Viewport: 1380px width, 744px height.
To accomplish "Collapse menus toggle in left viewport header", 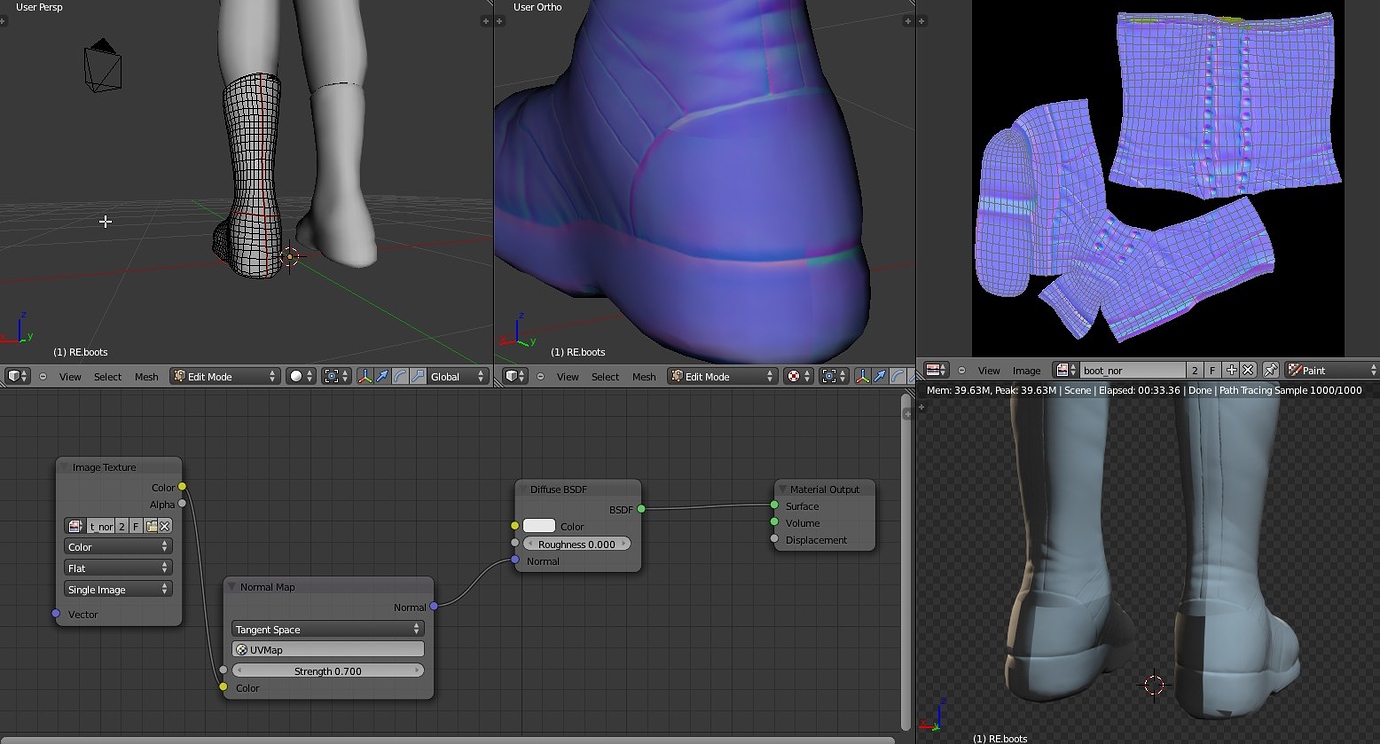I will click(43, 377).
